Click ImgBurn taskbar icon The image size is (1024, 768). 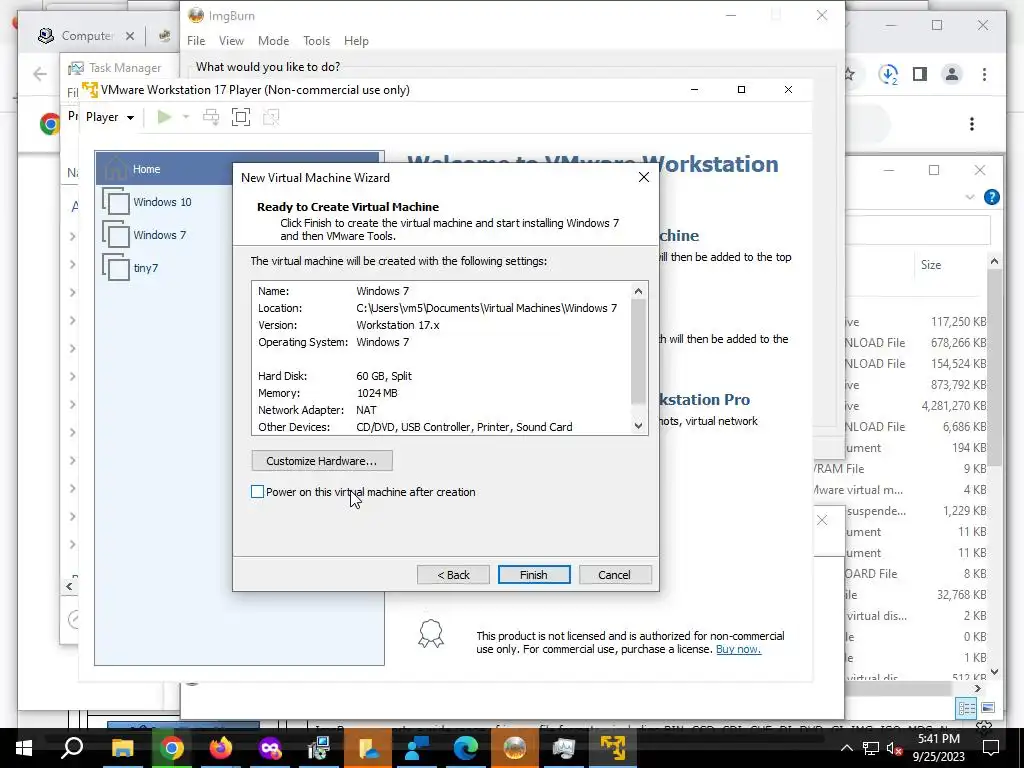(515, 748)
